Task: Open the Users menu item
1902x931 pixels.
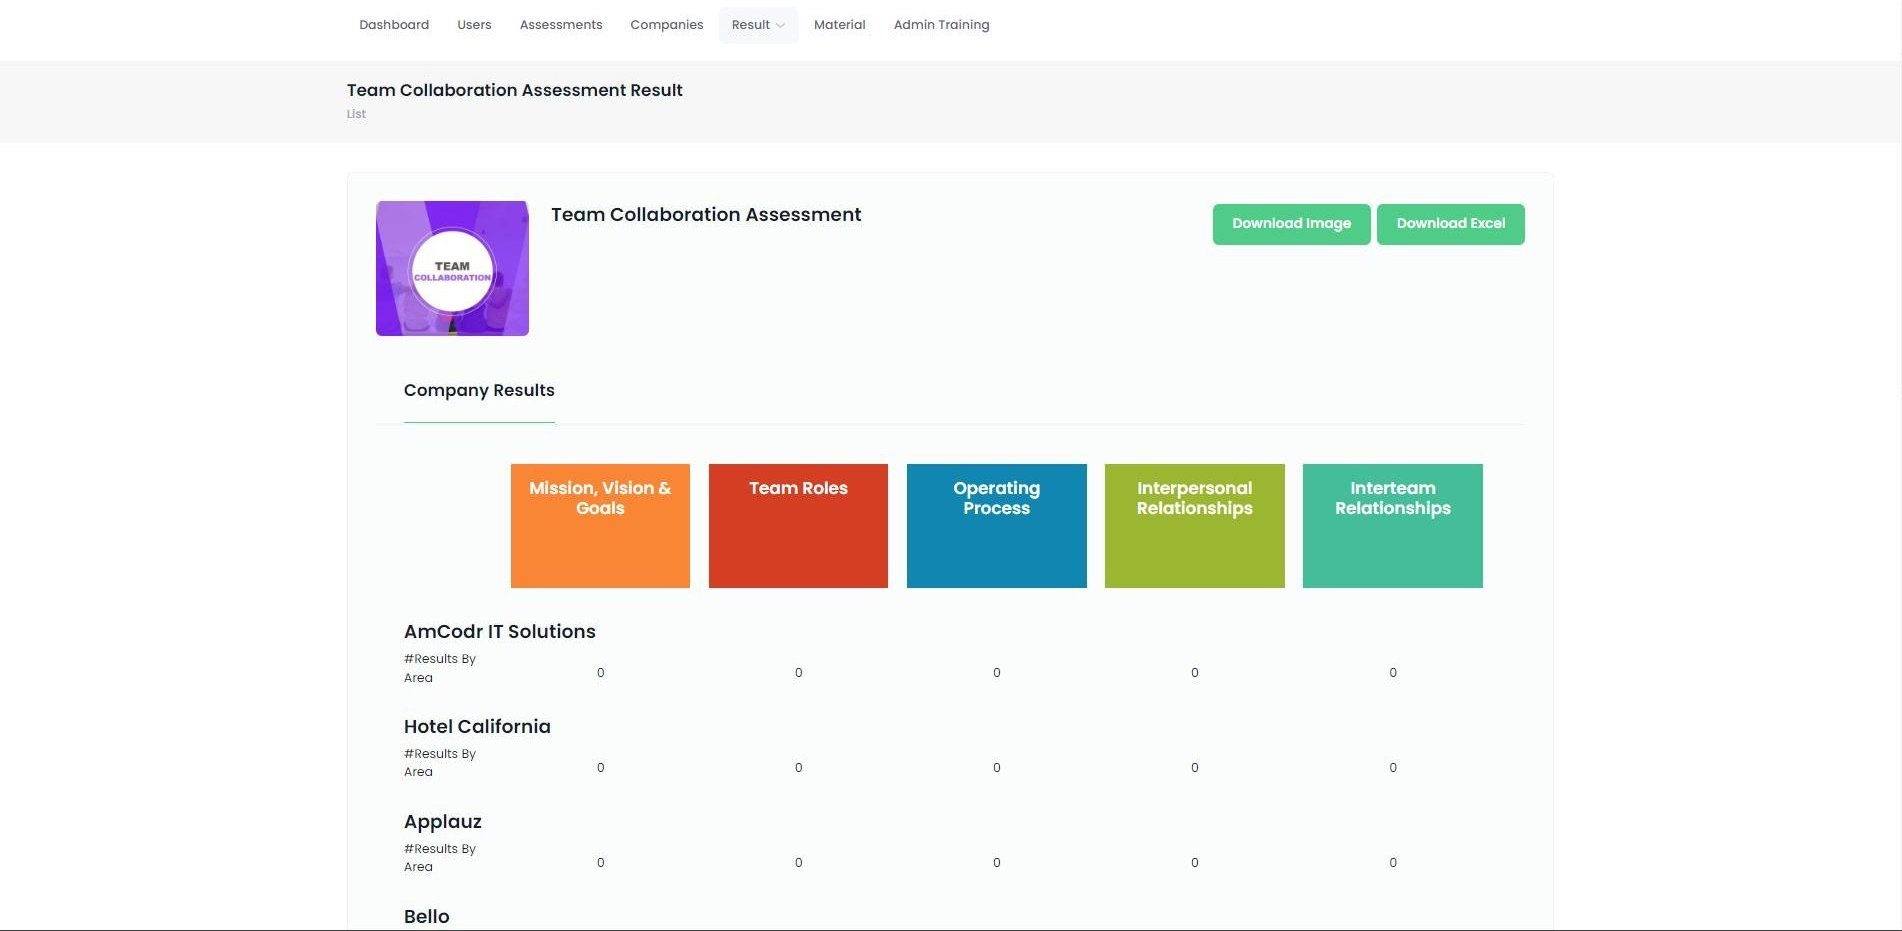Action: pyautogui.click(x=474, y=25)
